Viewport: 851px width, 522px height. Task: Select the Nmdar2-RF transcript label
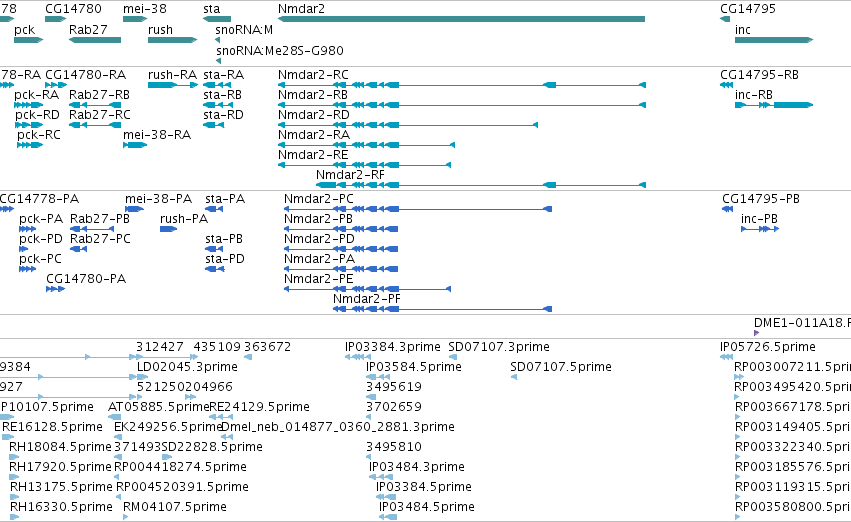point(350,175)
